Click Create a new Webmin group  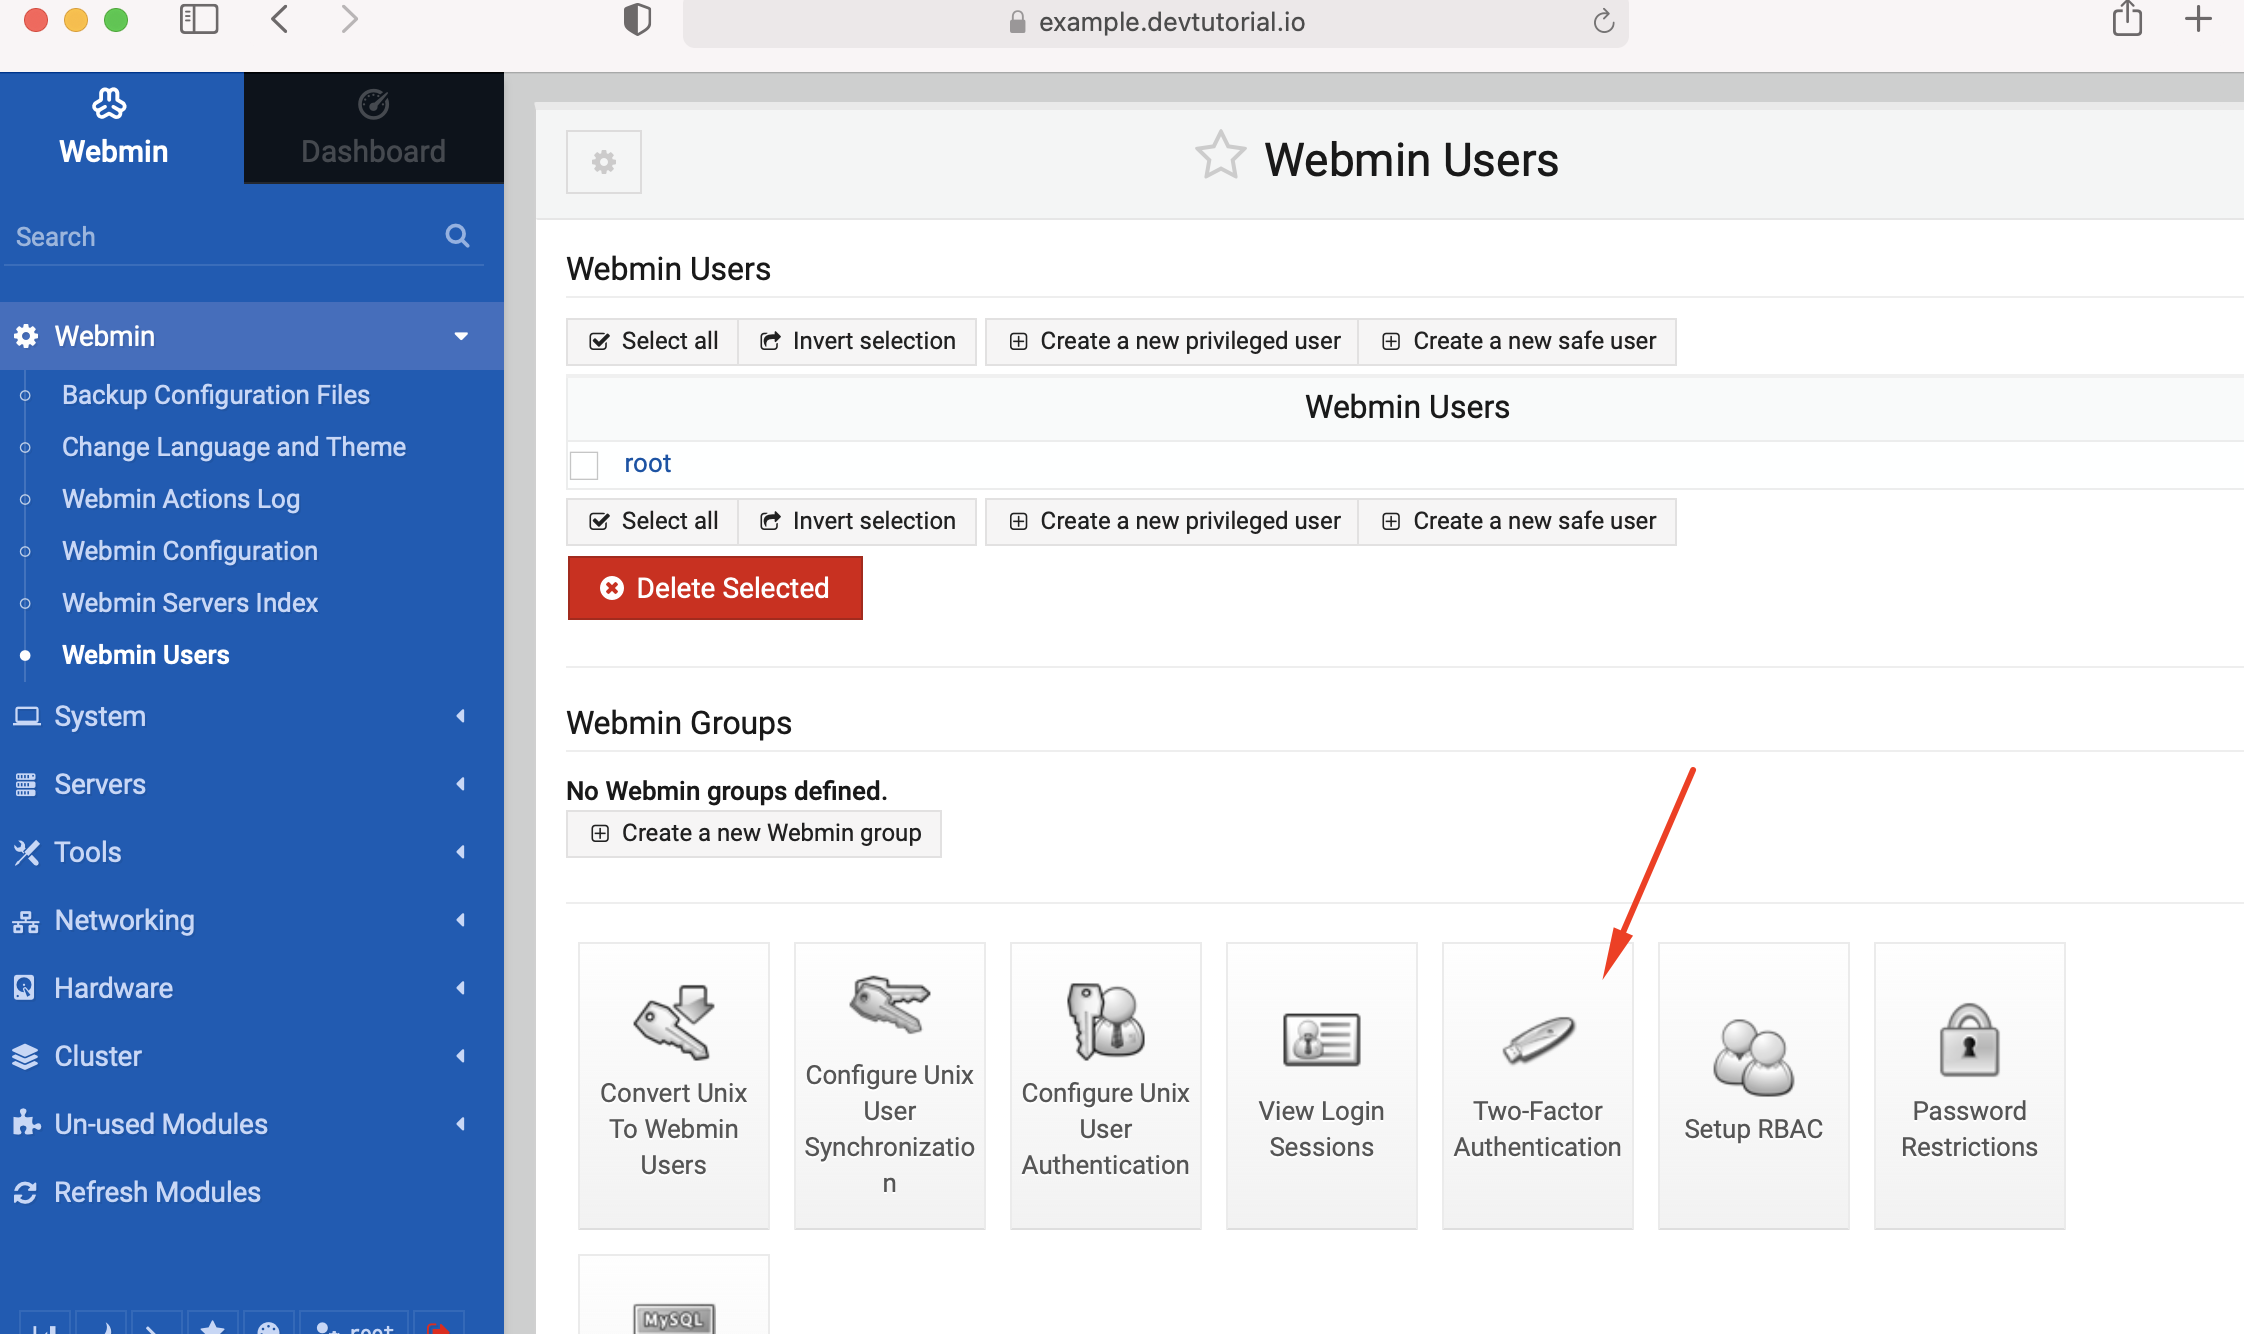(x=754, y=834)
